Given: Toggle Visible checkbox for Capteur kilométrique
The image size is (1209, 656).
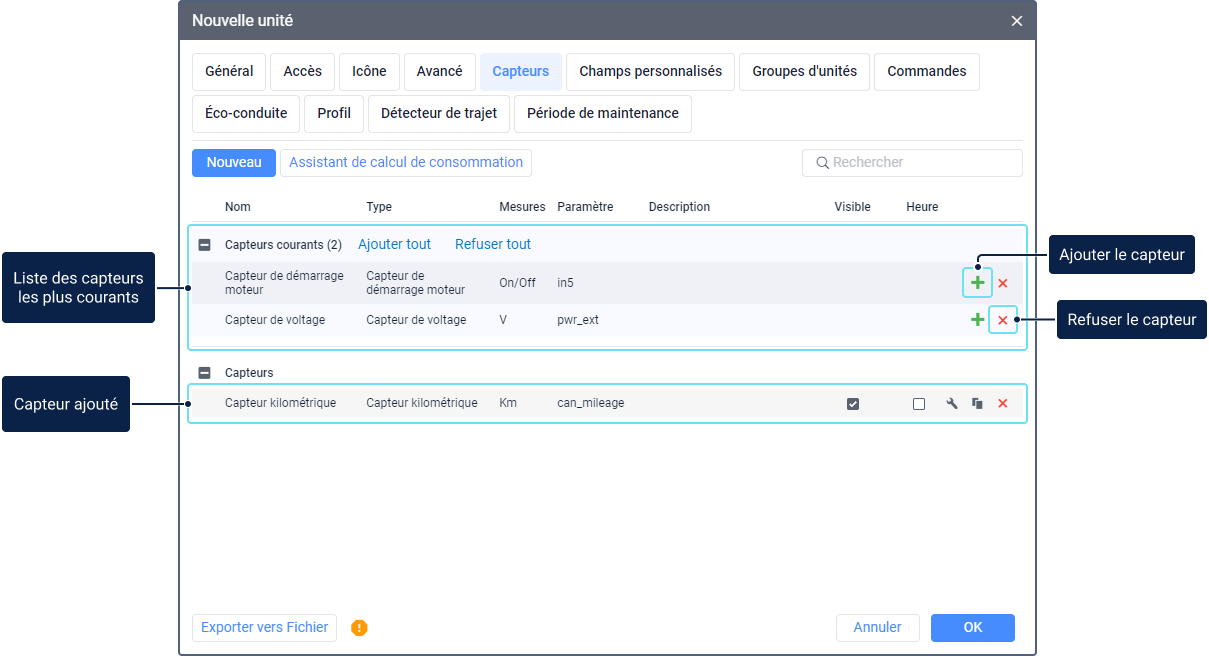Looking at the screenshot, I should coord(853,404).
